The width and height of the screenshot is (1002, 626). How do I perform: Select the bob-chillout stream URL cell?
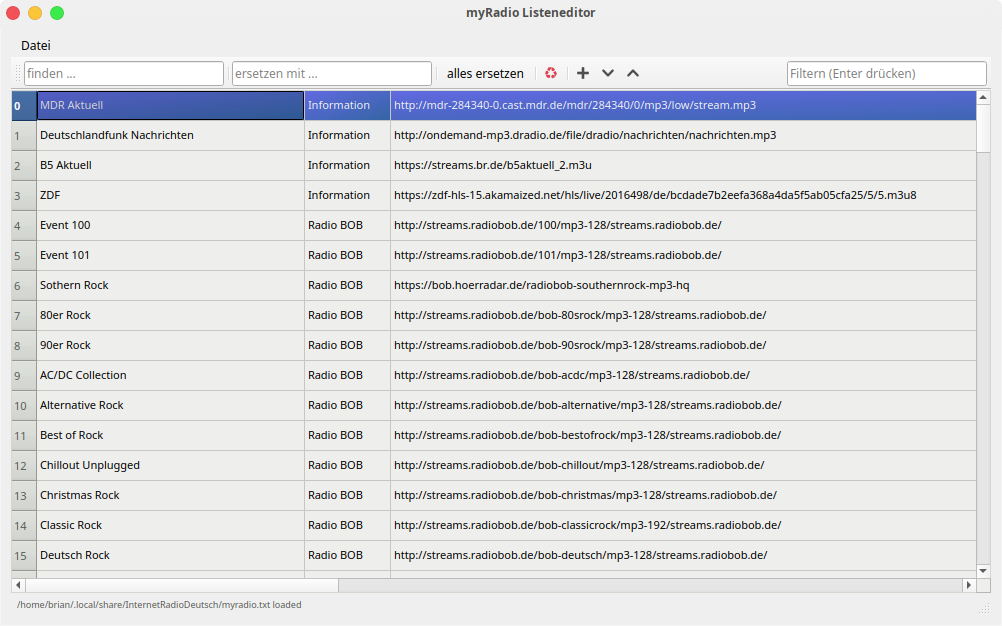coord(684,466)
